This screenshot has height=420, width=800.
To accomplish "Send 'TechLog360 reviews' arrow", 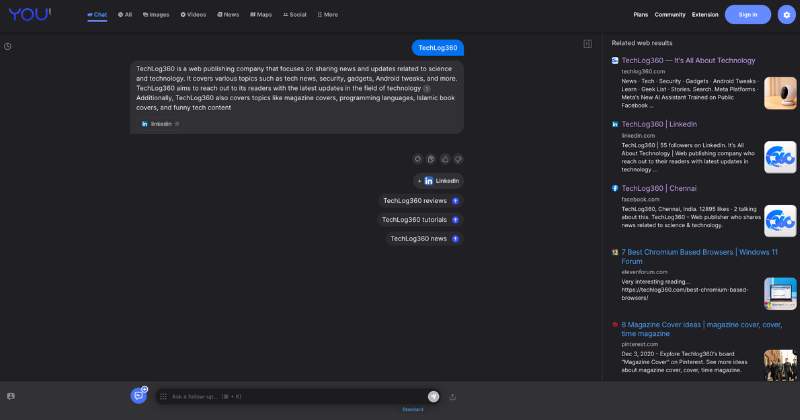I will click(x=456, y=201).
